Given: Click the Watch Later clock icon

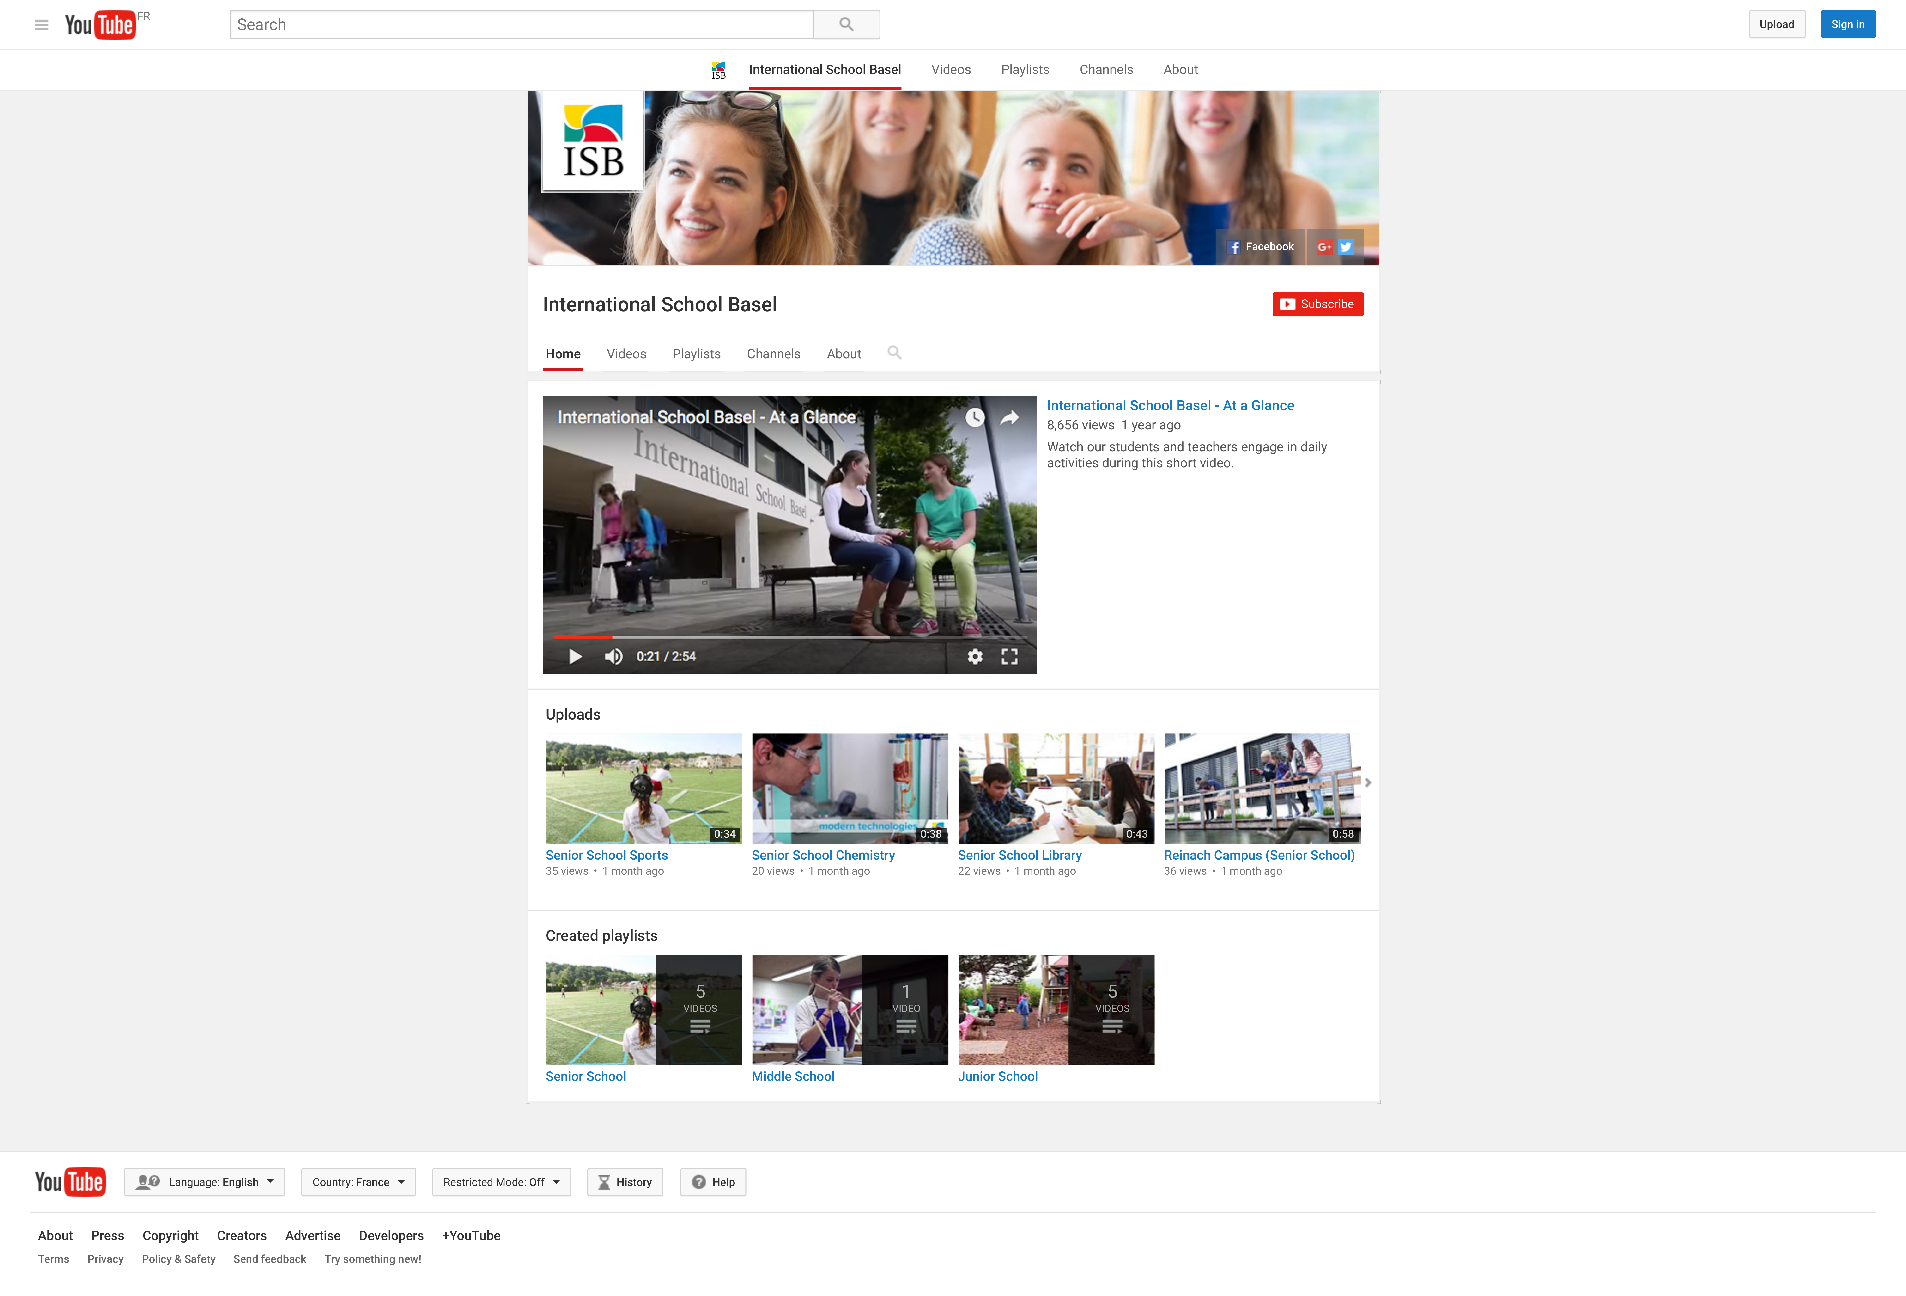Looking at the screenshot, I should [975, 418].
